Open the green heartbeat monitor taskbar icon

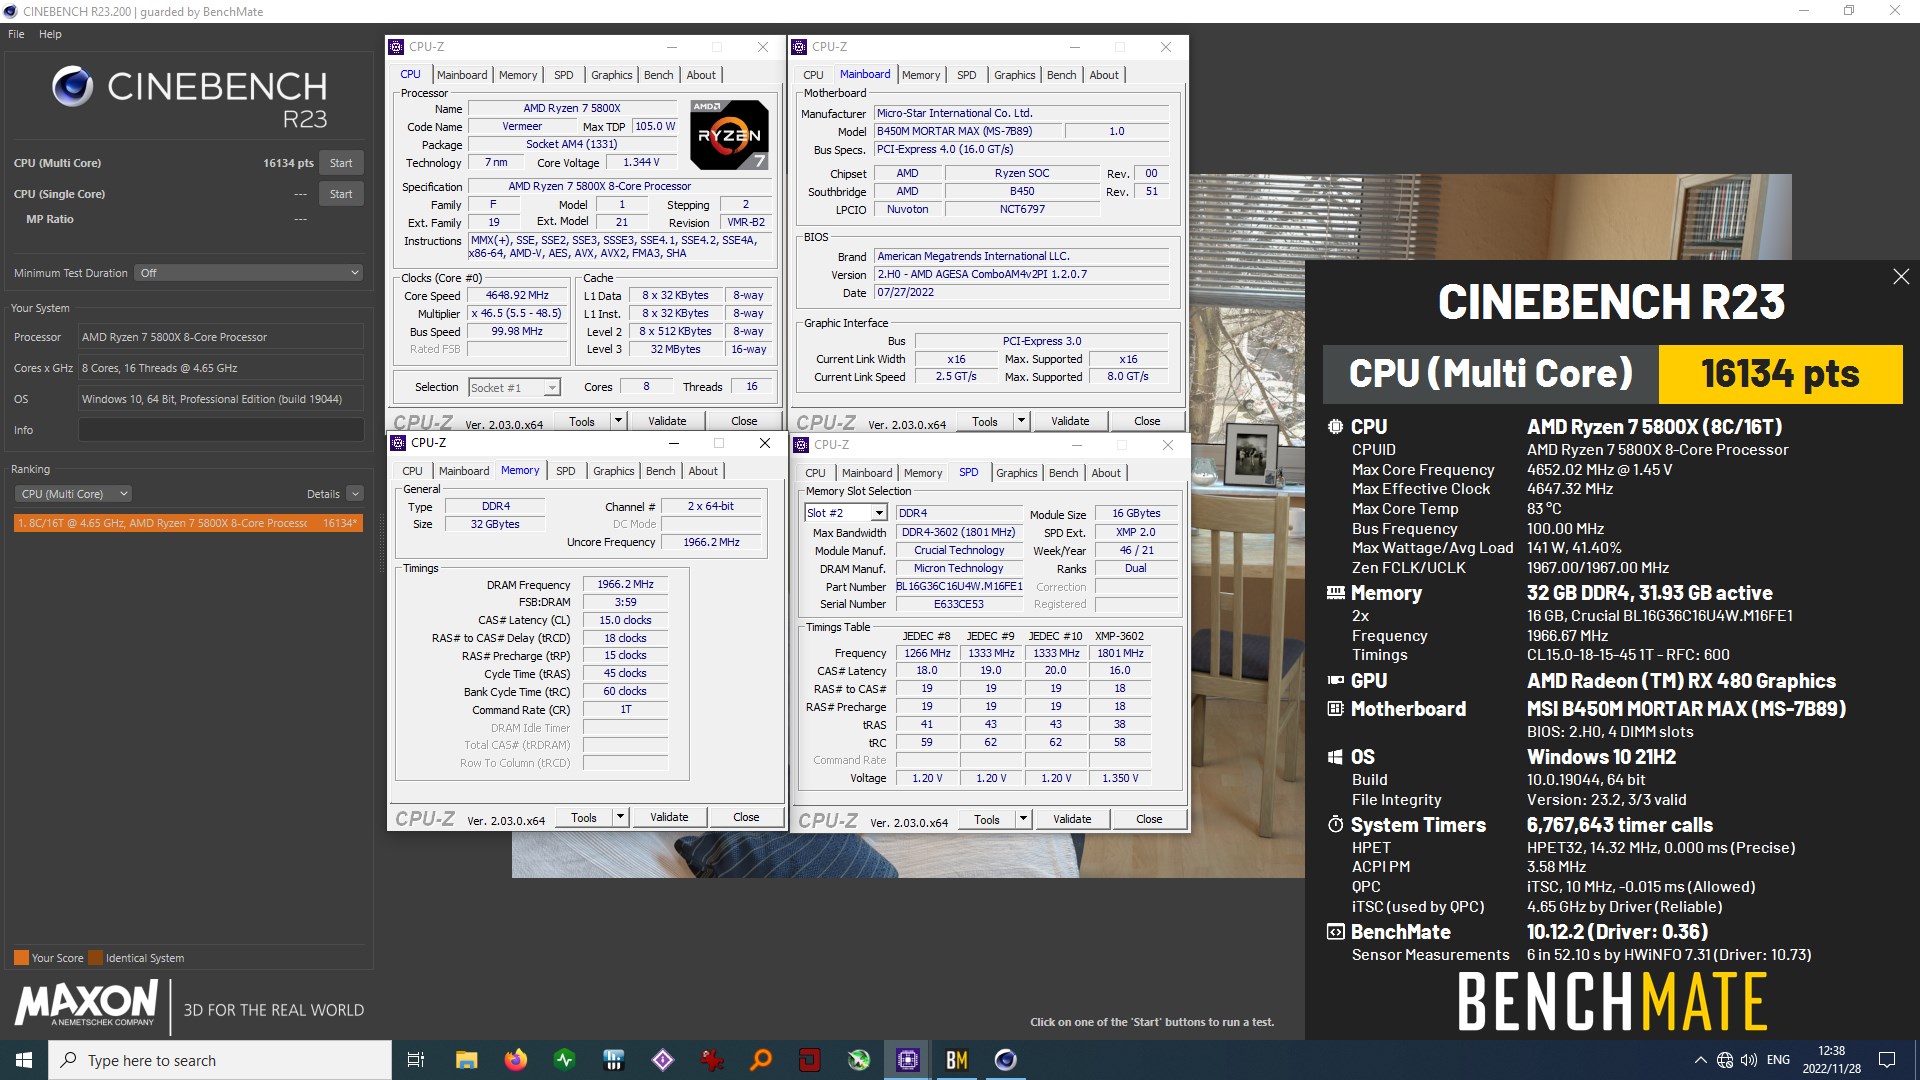pyautogui.click(x=564, y=1060)
